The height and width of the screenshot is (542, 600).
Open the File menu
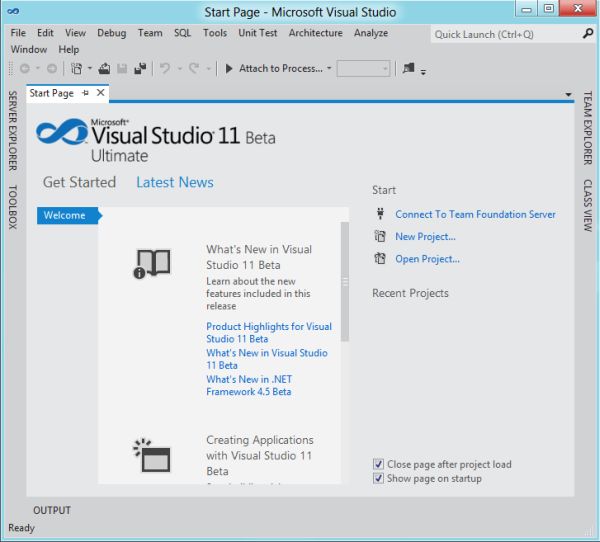click(18, 33)
